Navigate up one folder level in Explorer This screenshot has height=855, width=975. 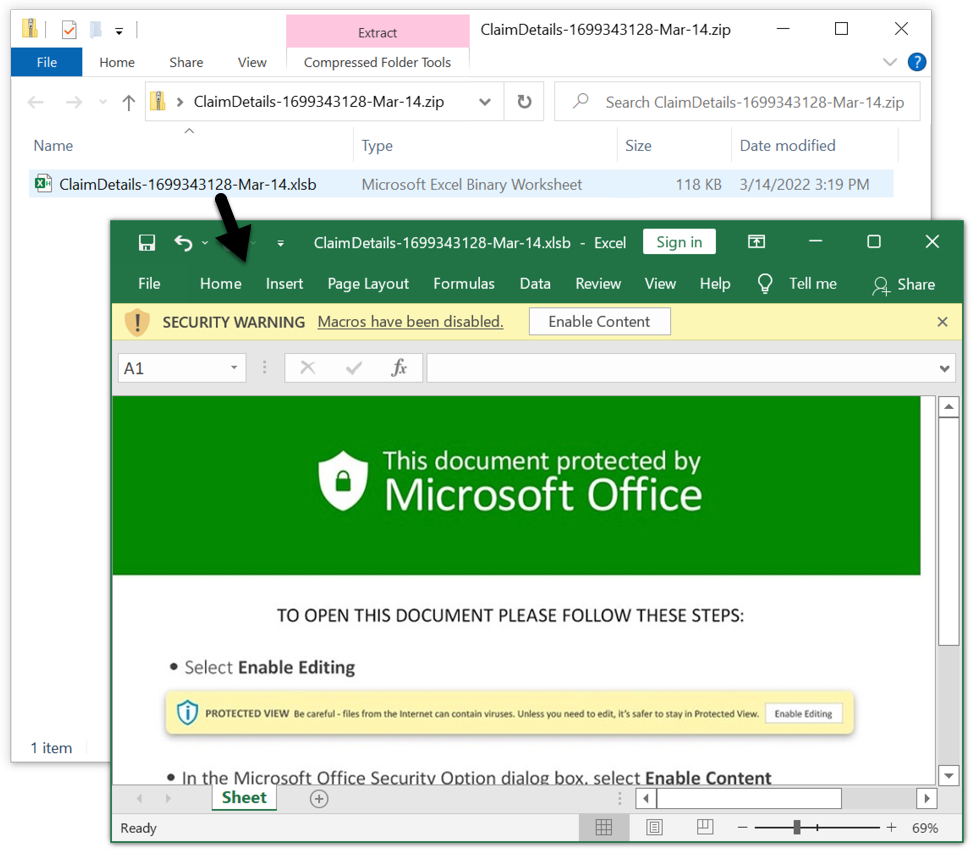(x=128, y=102)
